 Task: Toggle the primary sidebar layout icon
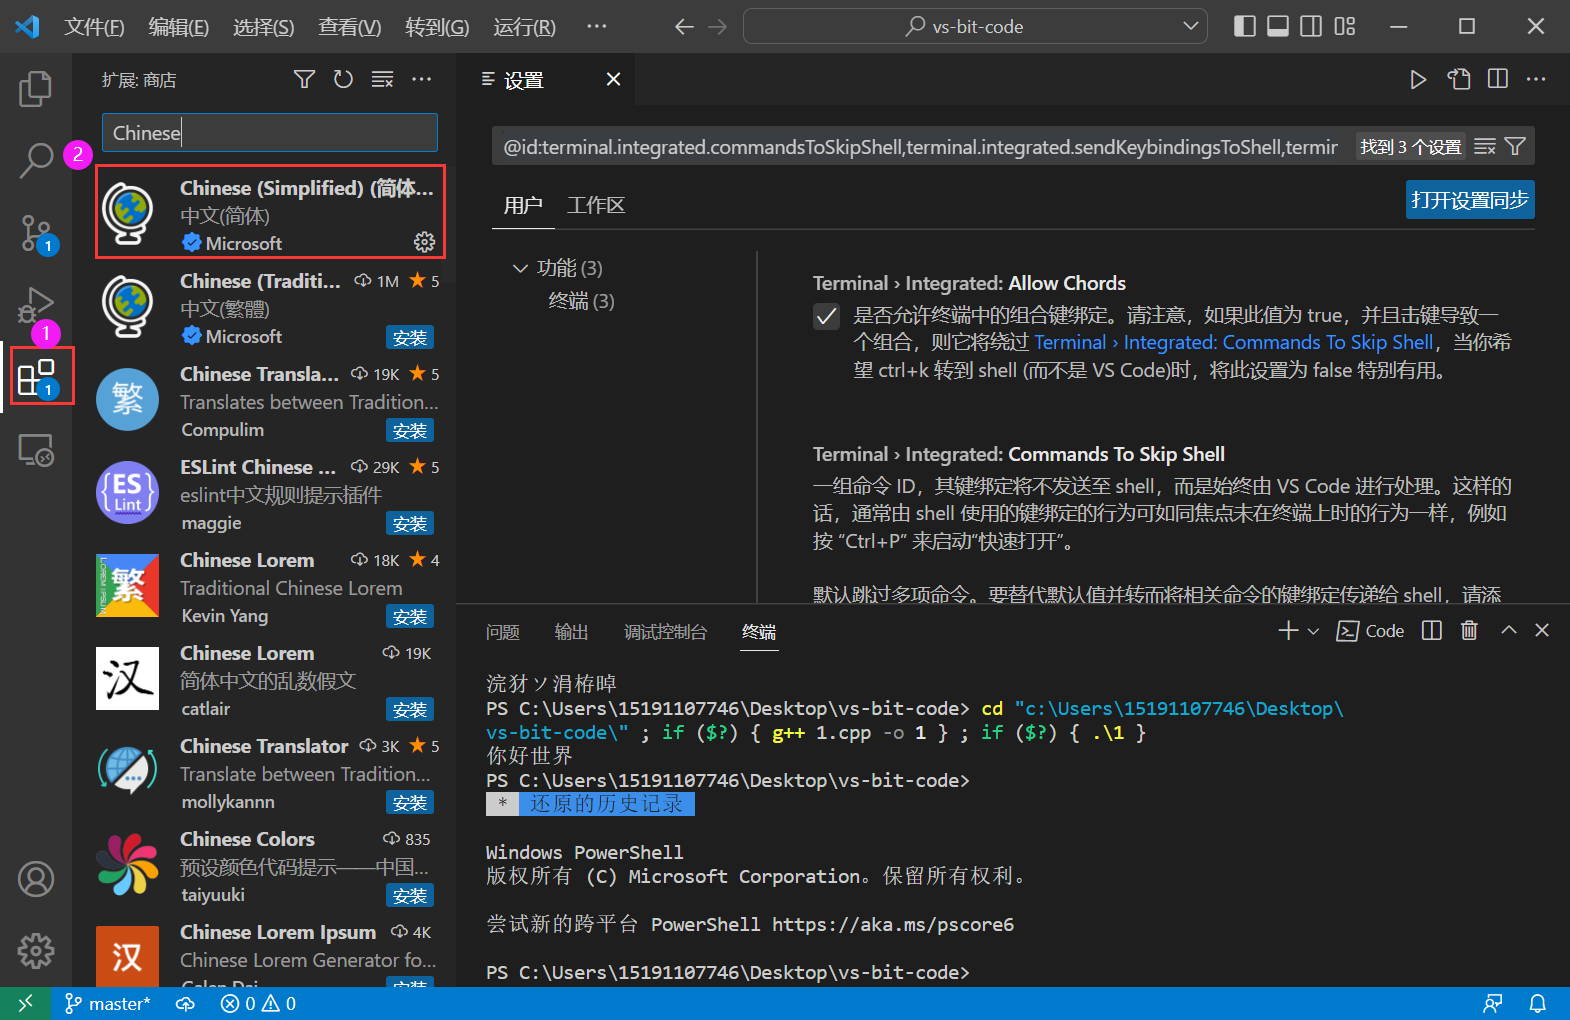click(1245, 26)
